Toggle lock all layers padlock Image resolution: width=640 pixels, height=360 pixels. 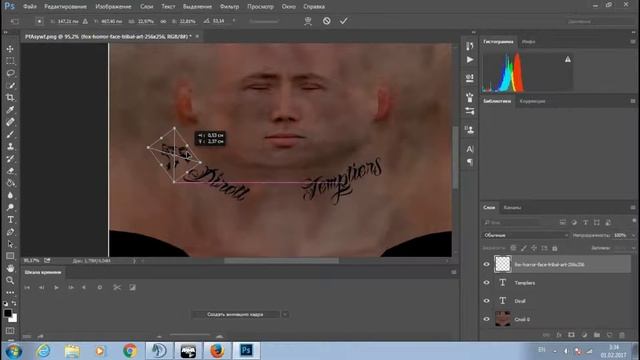555,248
